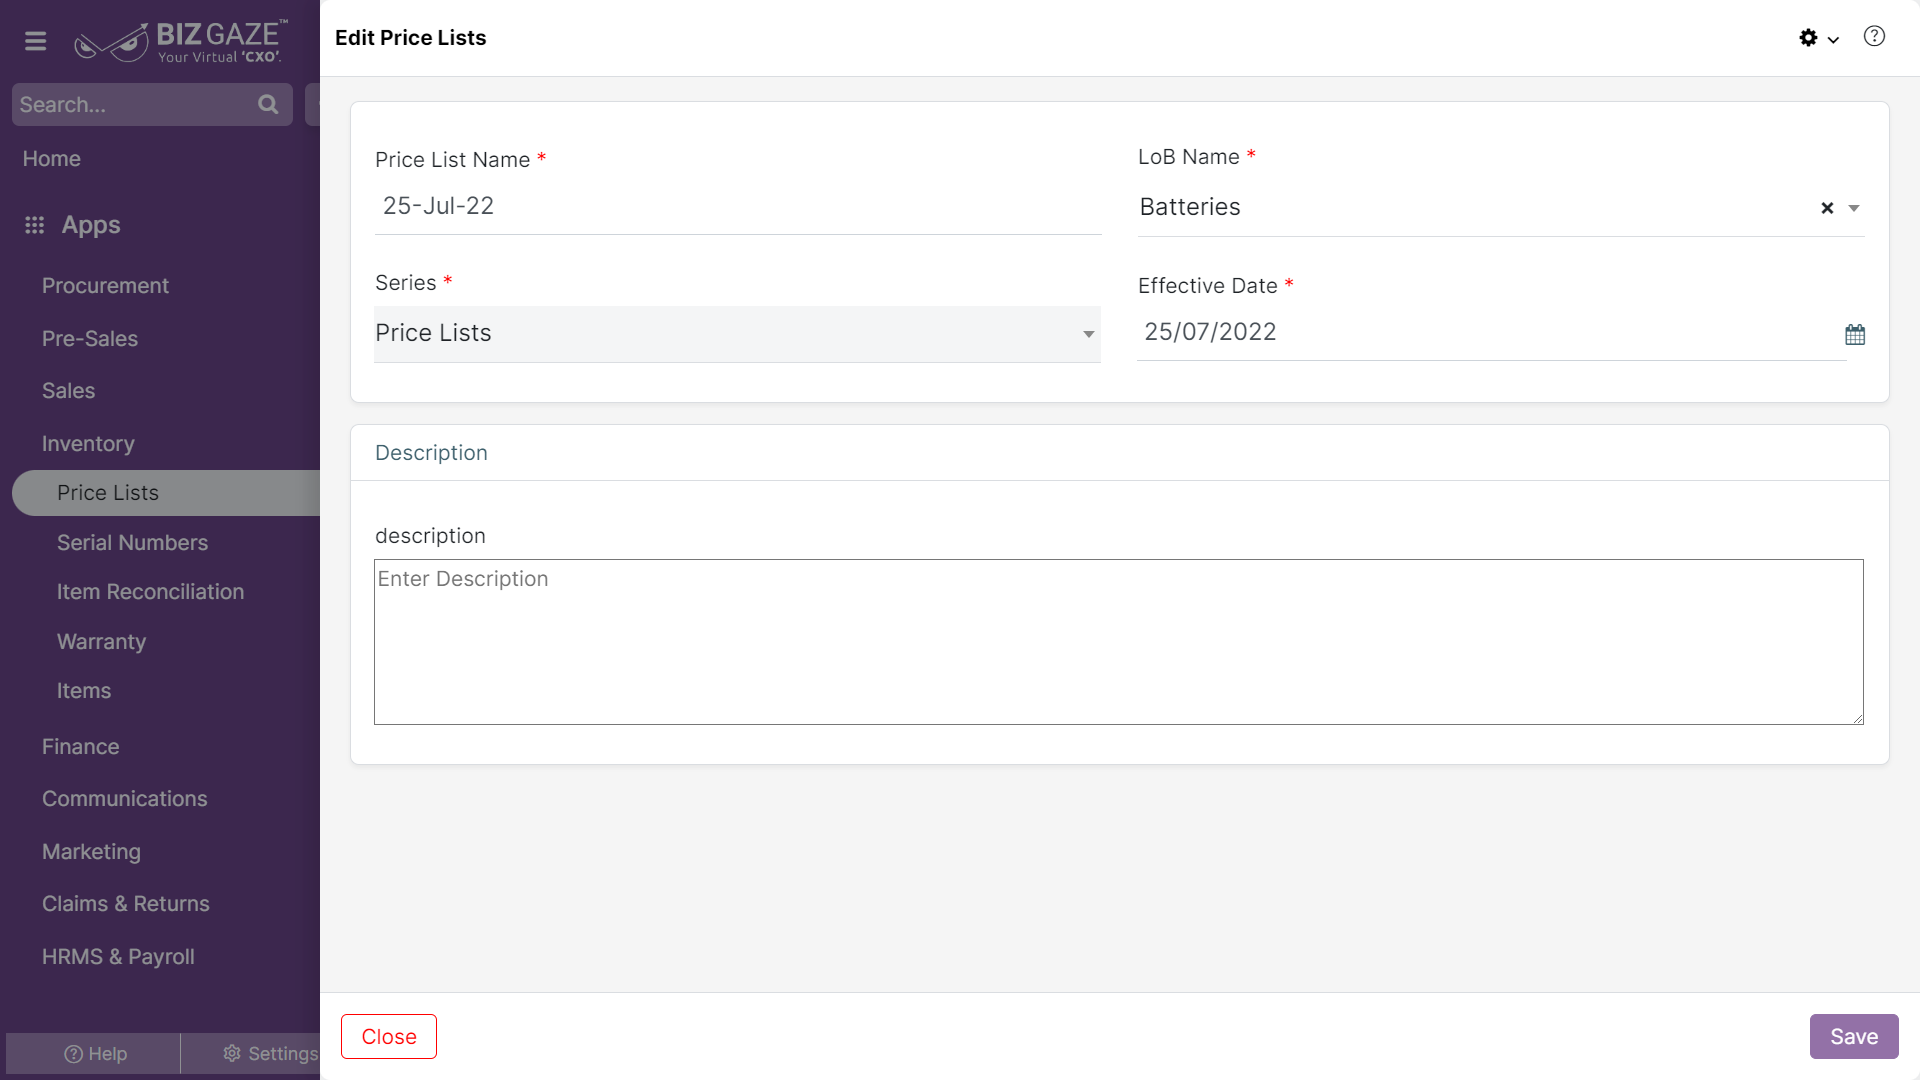The height and width of the screenshot is (1080, 1920).
Task: Open the Finance menu
Action: [x=80, y=747]
